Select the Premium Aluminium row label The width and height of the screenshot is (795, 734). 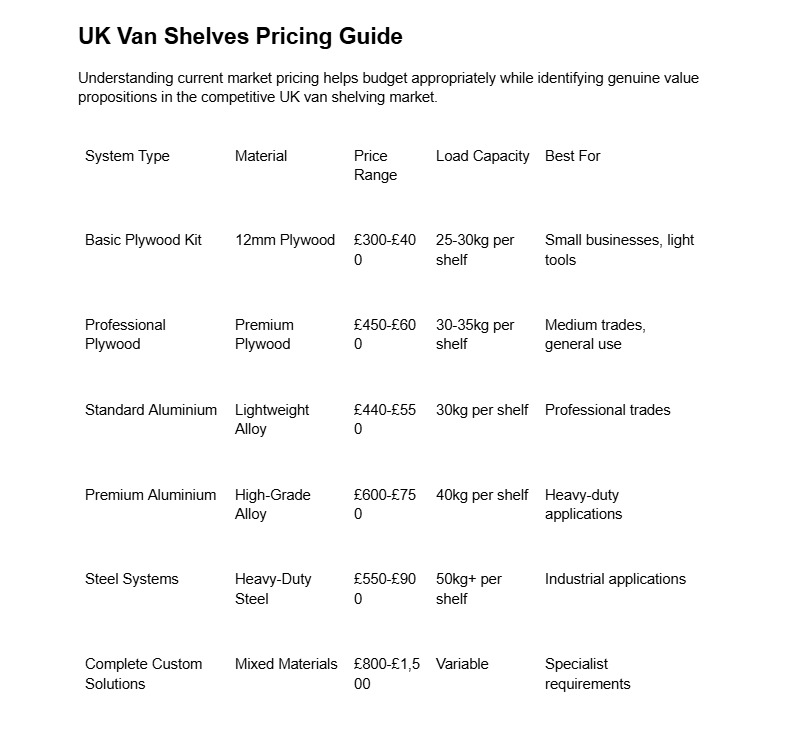151,495
